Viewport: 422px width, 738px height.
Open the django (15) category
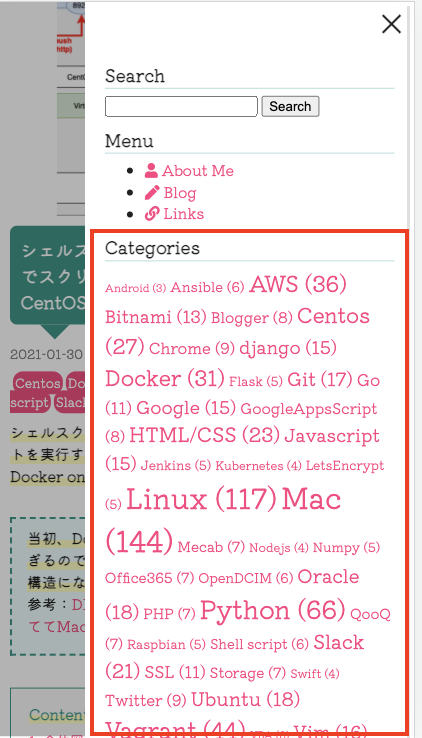pyautogui.click(x=288, y=348)
